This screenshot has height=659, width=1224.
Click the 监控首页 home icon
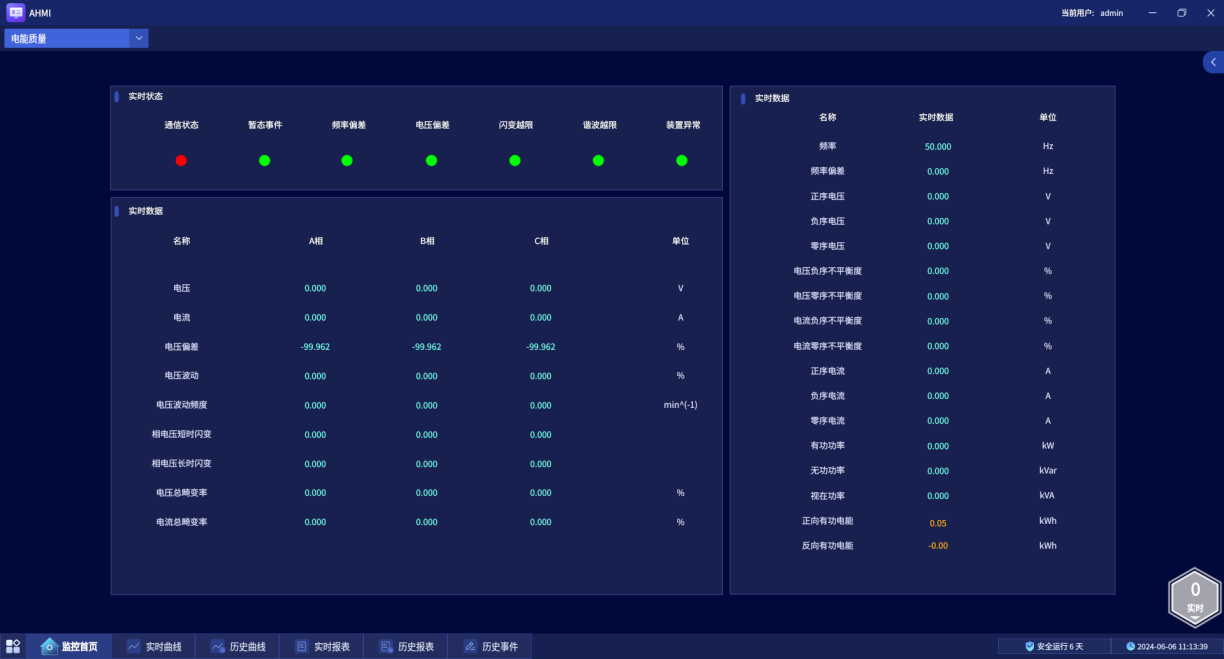49,647
